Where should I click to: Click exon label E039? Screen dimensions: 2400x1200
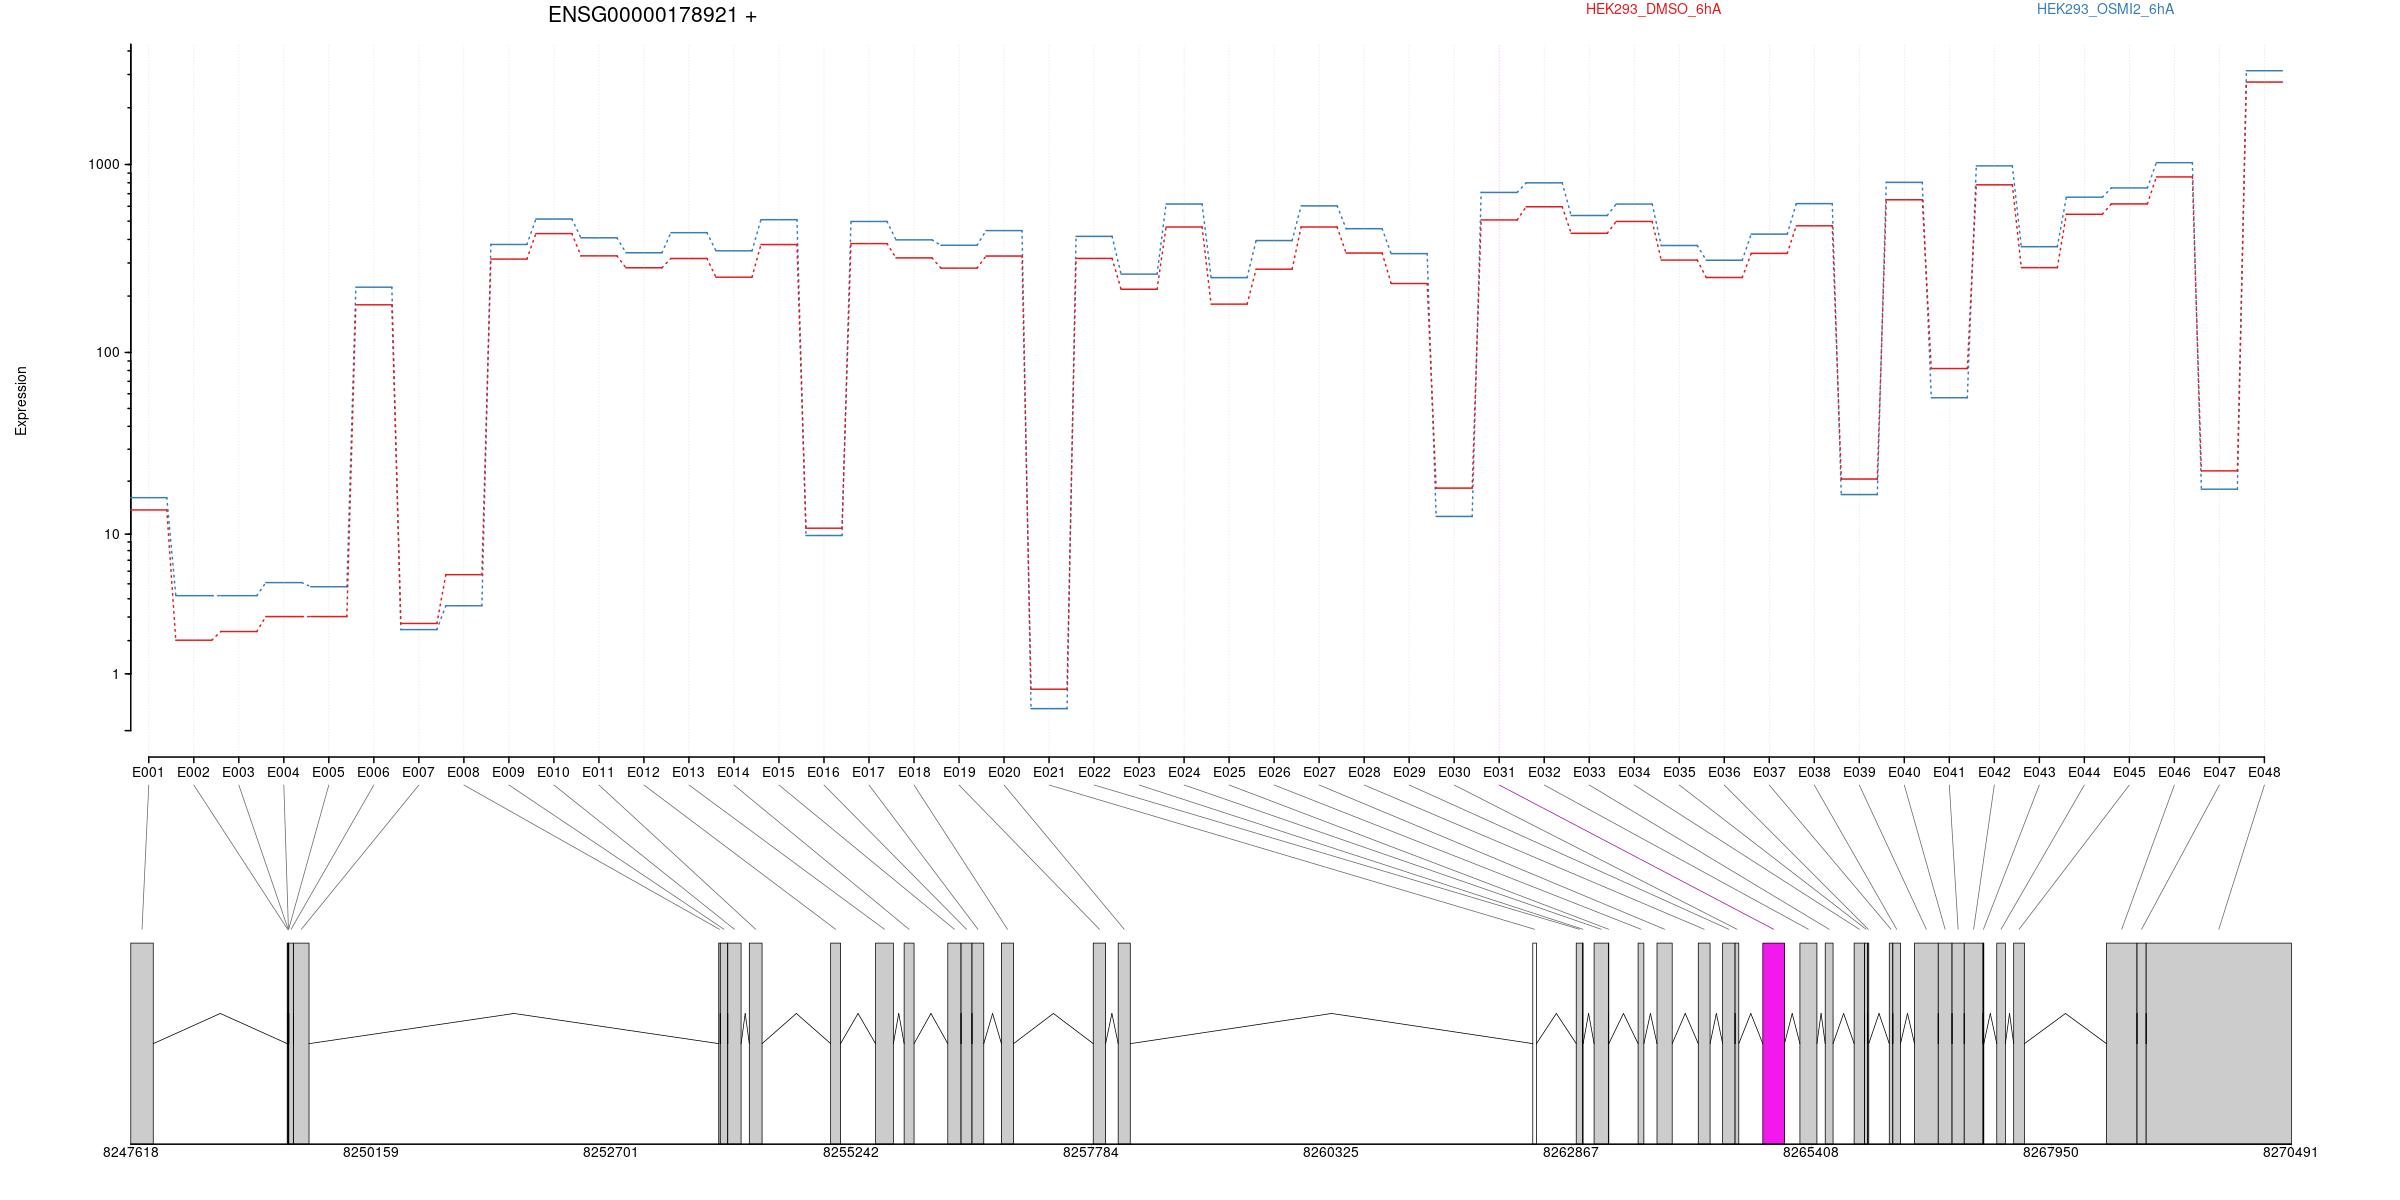tap(1859, 772)
